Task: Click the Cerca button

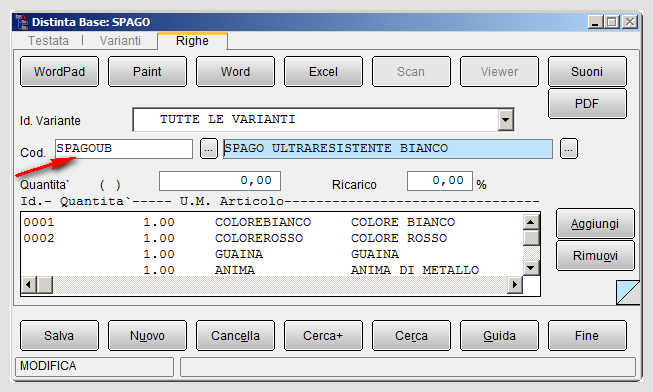Action: pos(411,335)
